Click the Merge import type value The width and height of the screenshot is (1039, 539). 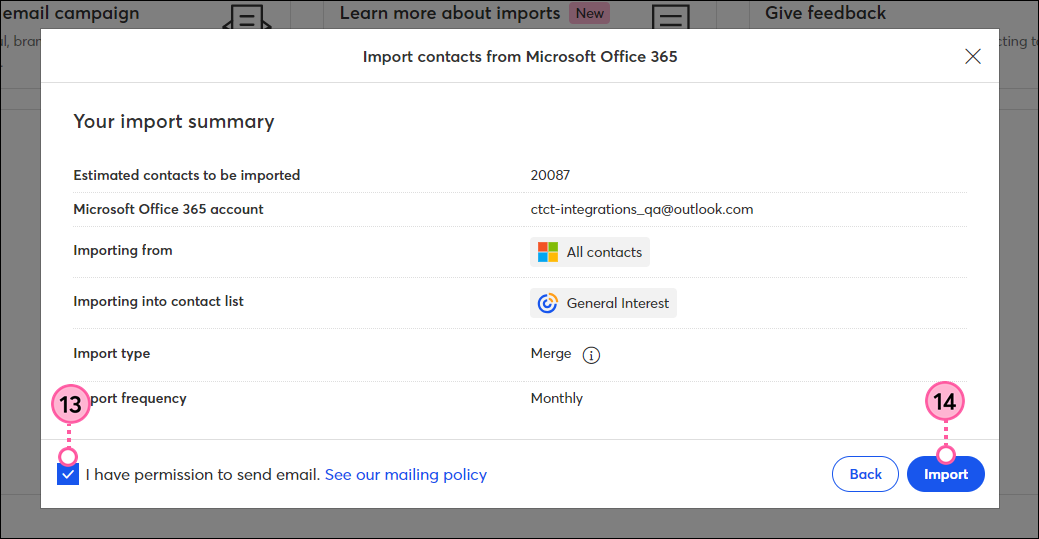(x=551, y=353)
